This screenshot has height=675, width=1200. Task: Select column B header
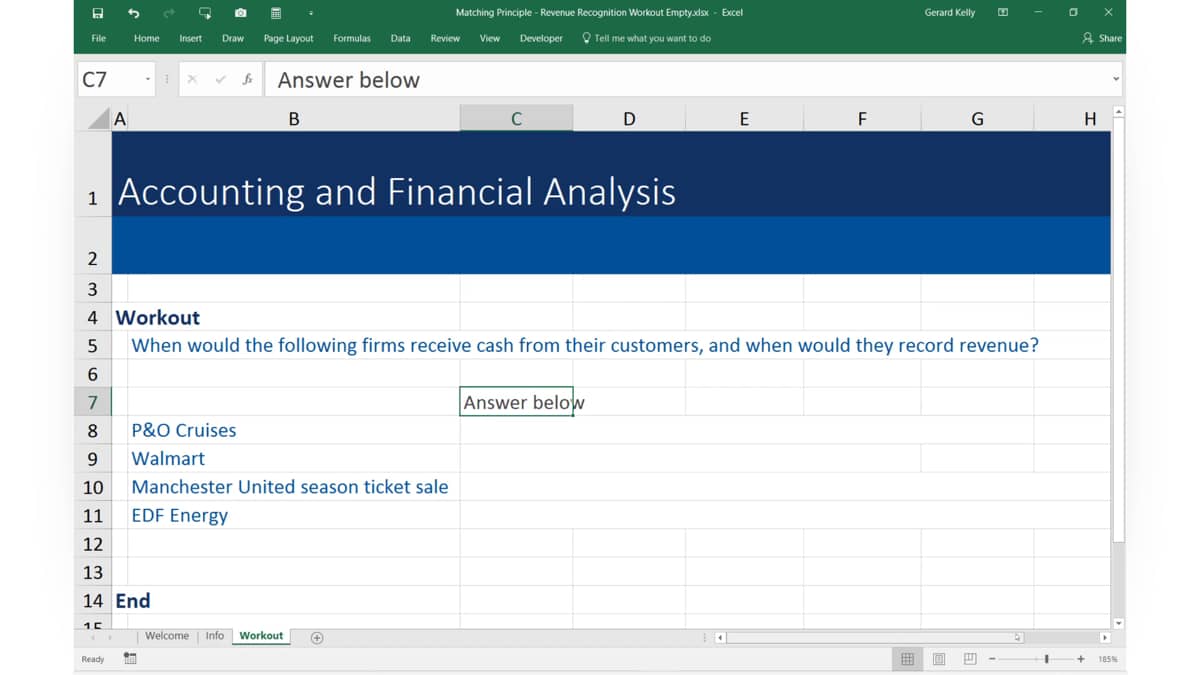pyautogui.click(x=294, y=119)
